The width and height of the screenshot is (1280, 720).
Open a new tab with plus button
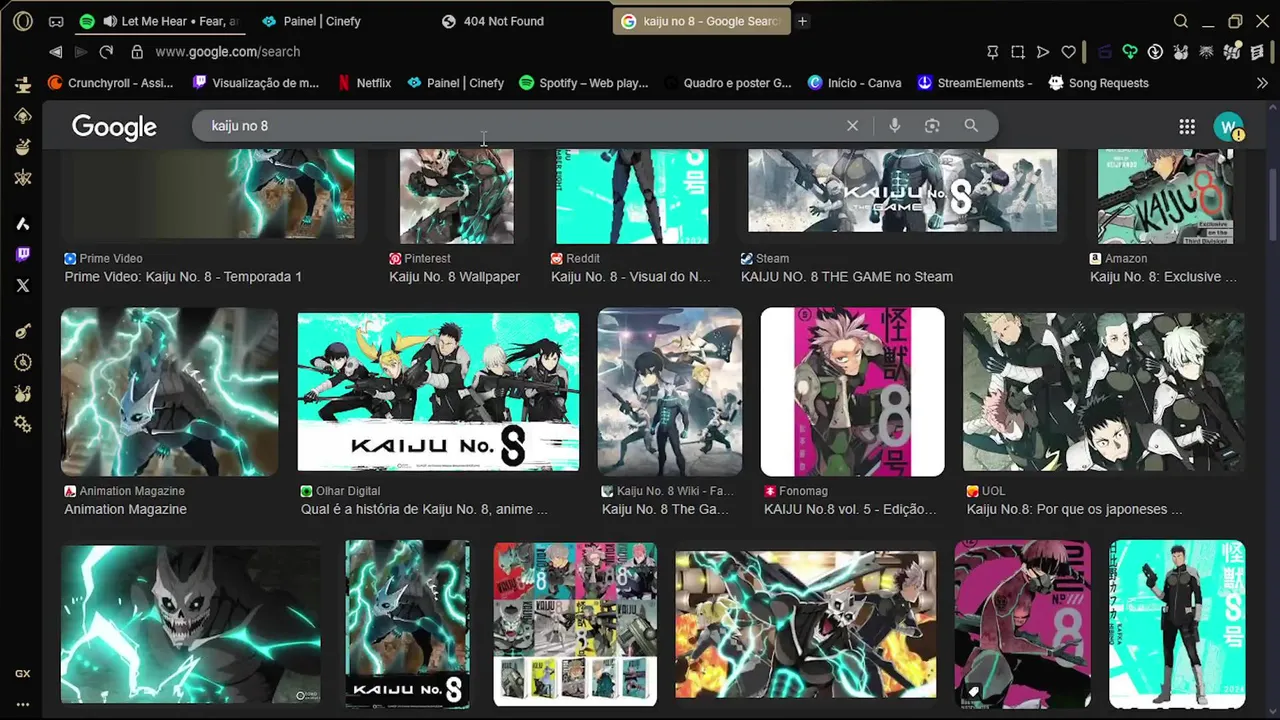(802, 21)
